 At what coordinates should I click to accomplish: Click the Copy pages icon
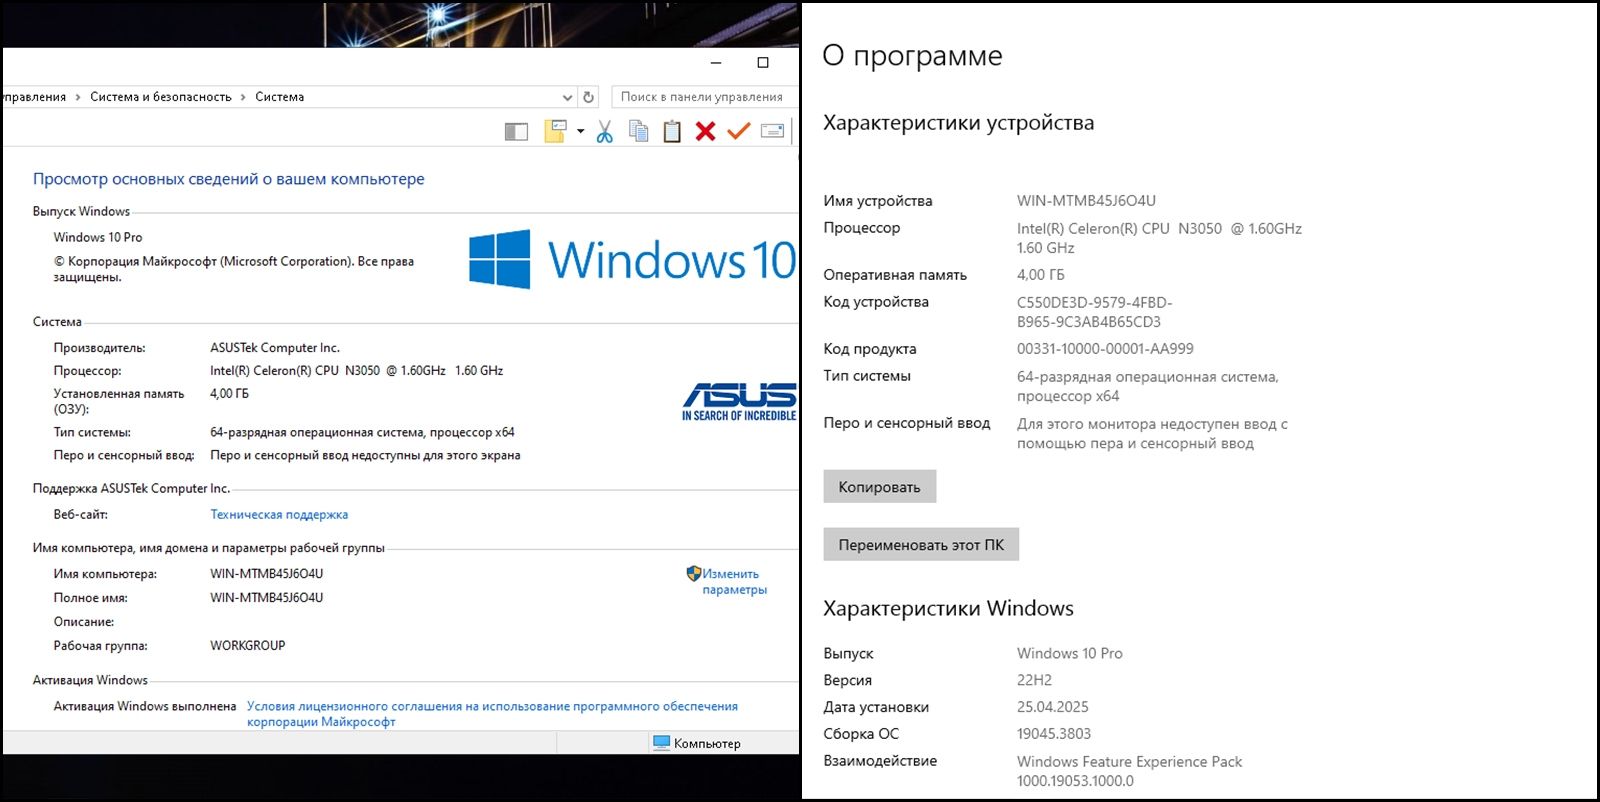tap(638, 131)
